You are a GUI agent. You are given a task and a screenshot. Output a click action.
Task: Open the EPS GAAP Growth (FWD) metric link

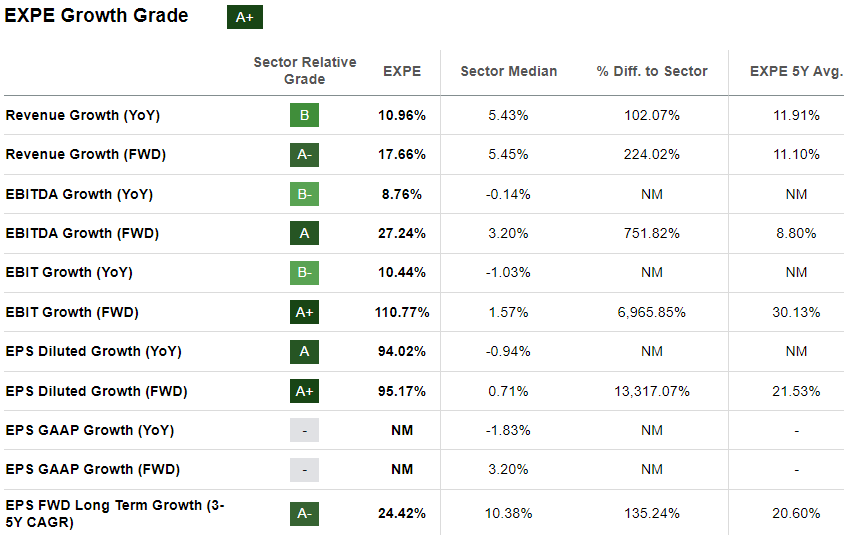[91, 469]
